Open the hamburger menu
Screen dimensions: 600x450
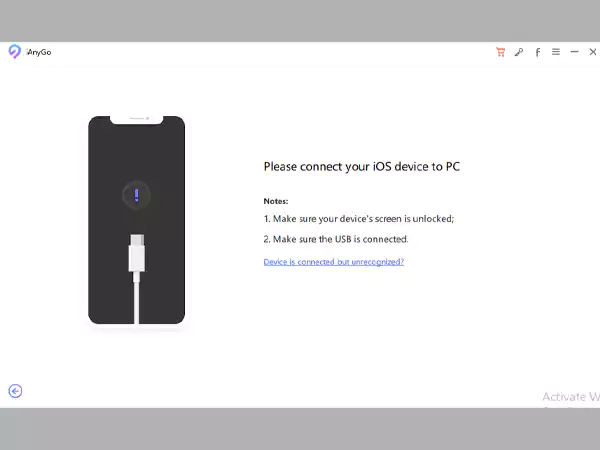(x=556, y=52)
